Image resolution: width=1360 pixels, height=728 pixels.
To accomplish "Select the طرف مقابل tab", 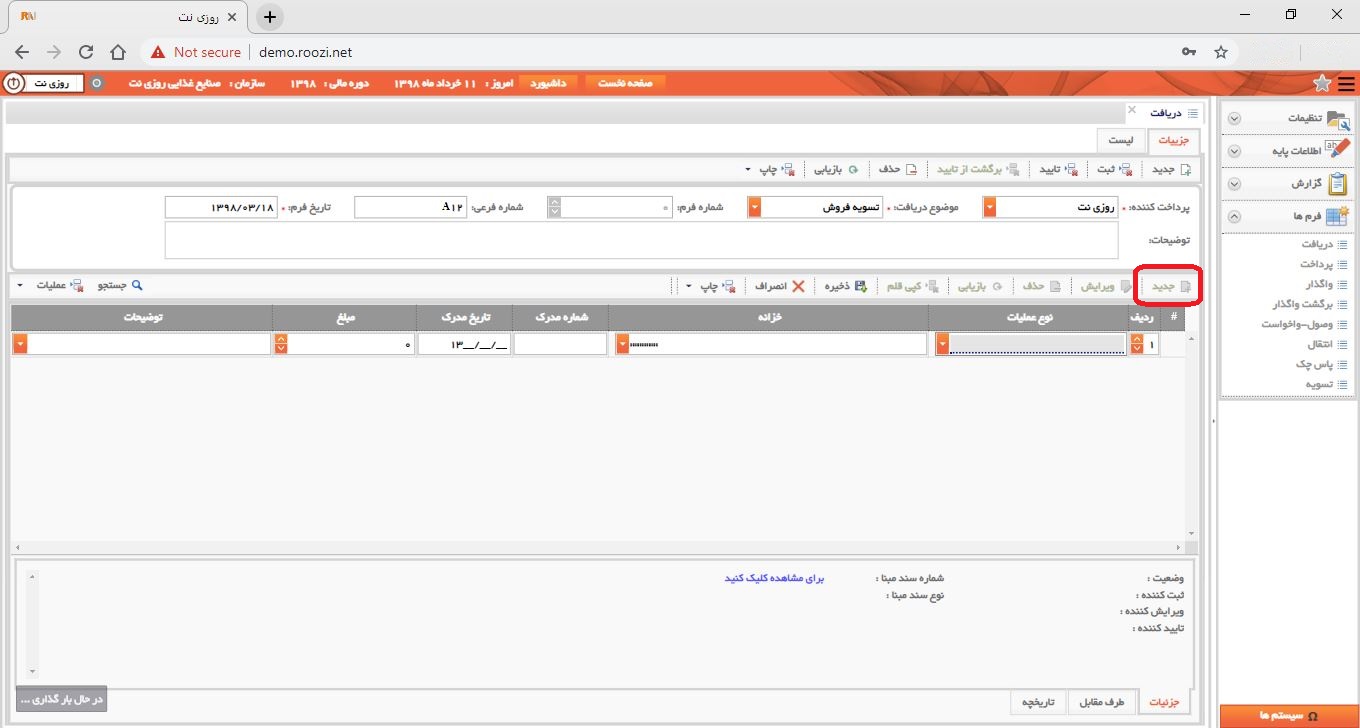I will click(1104, 702).
